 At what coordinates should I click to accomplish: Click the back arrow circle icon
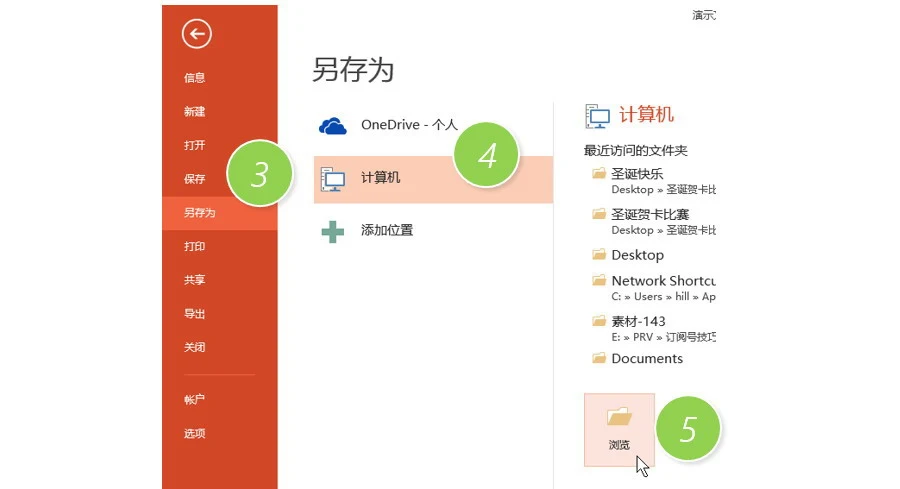tap(197, 35)
